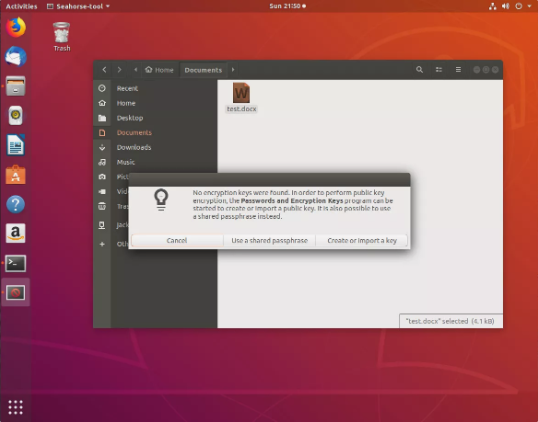
Task: Select the test.docx file icon
Action: [x=241, y=93]
